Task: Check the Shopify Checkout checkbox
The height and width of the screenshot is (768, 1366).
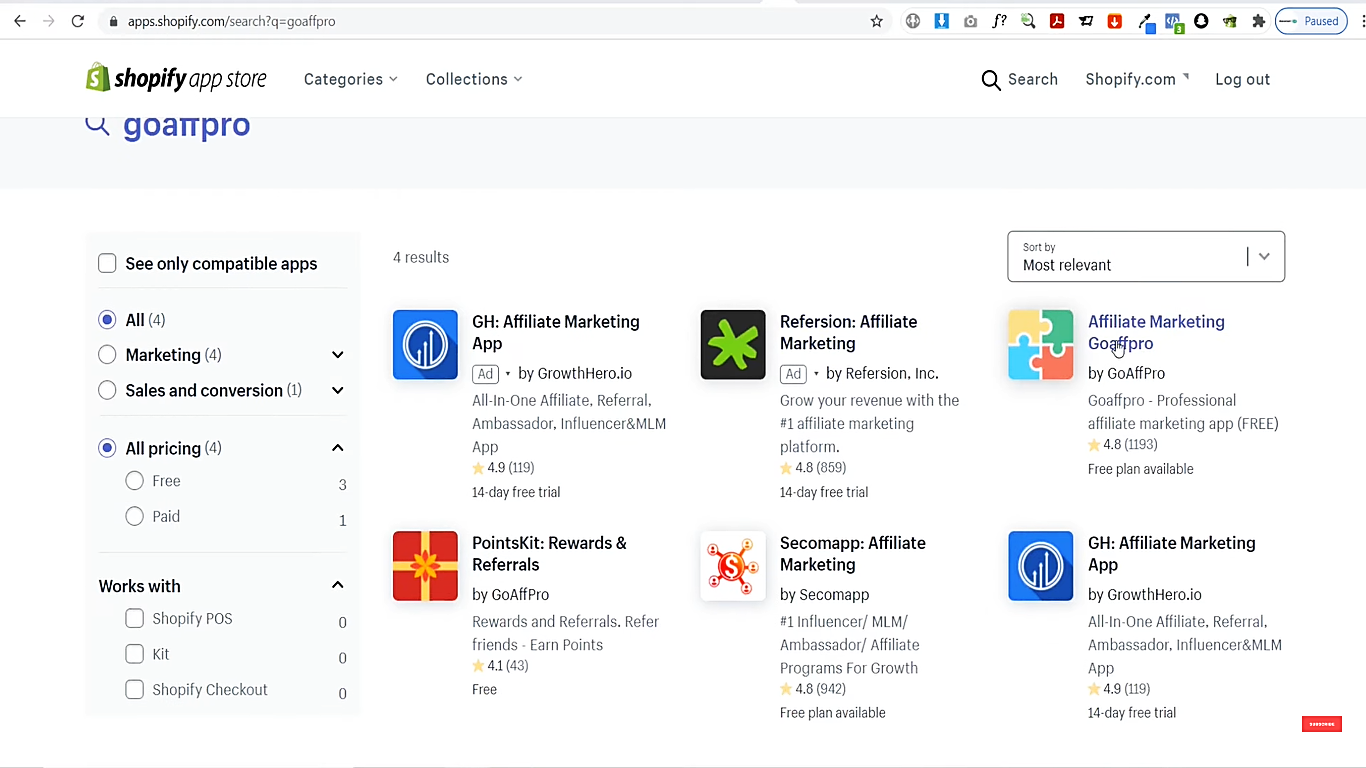Action: 134,689
